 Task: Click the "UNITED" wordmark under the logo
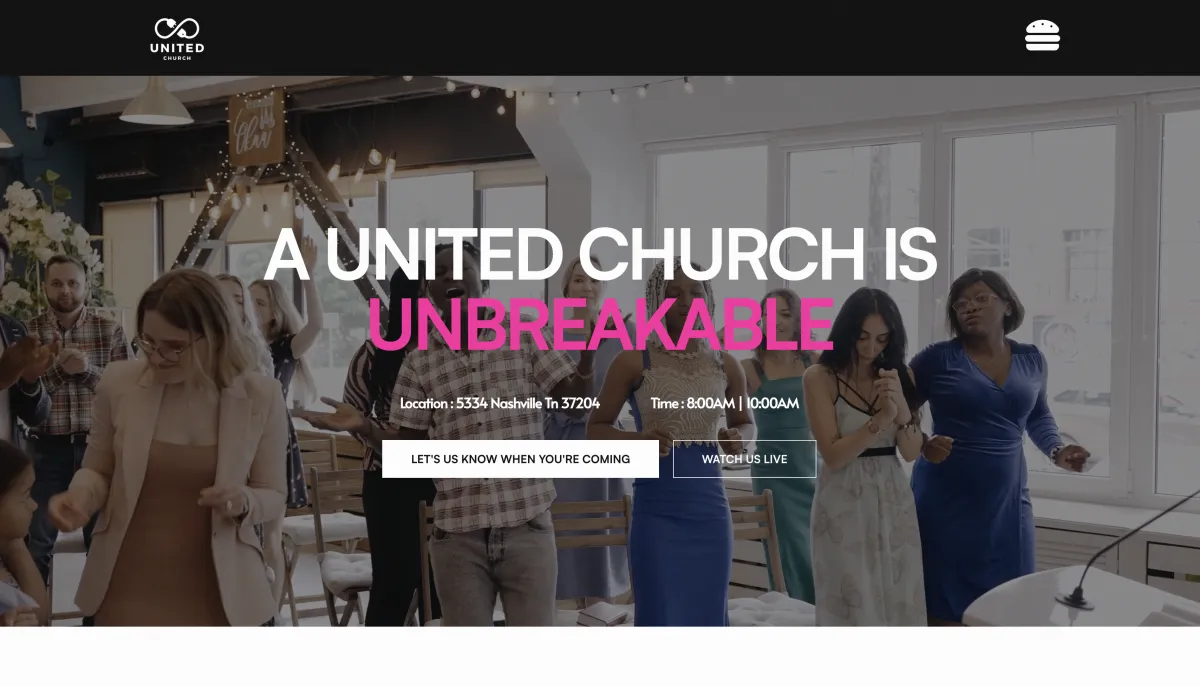[x=177, y=48]
